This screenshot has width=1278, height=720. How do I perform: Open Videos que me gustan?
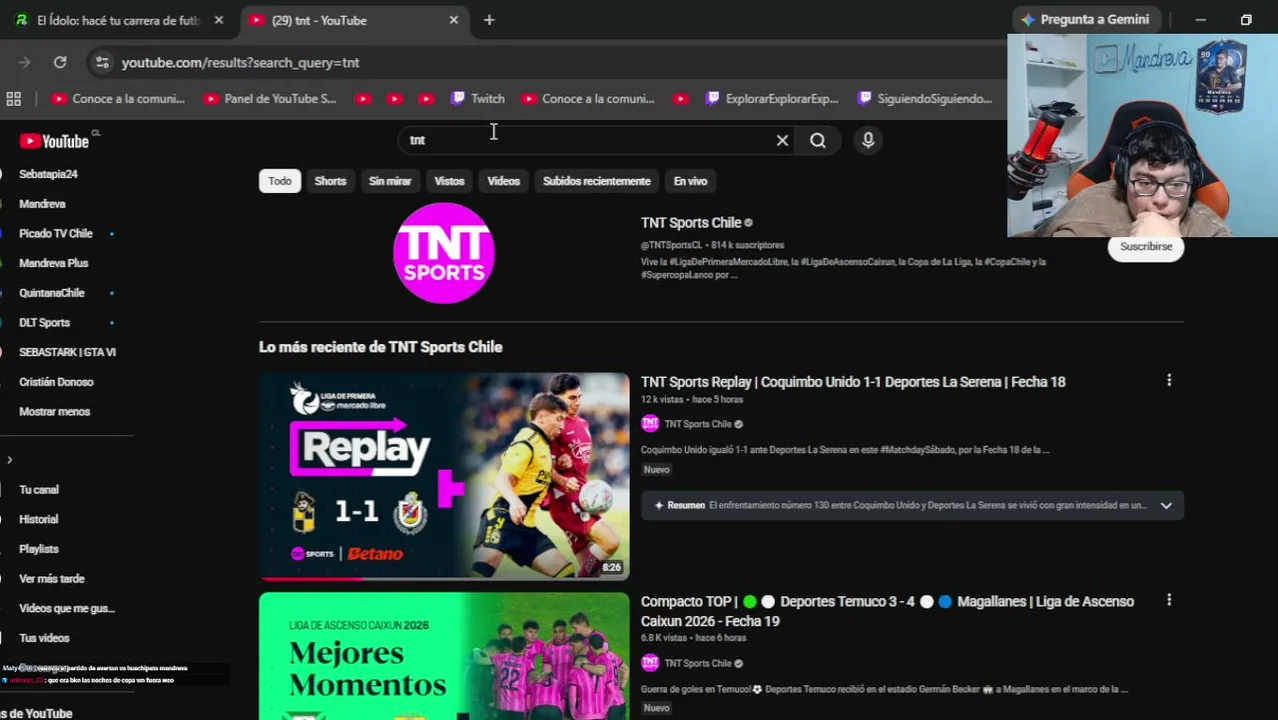click(x=67, y=608)
